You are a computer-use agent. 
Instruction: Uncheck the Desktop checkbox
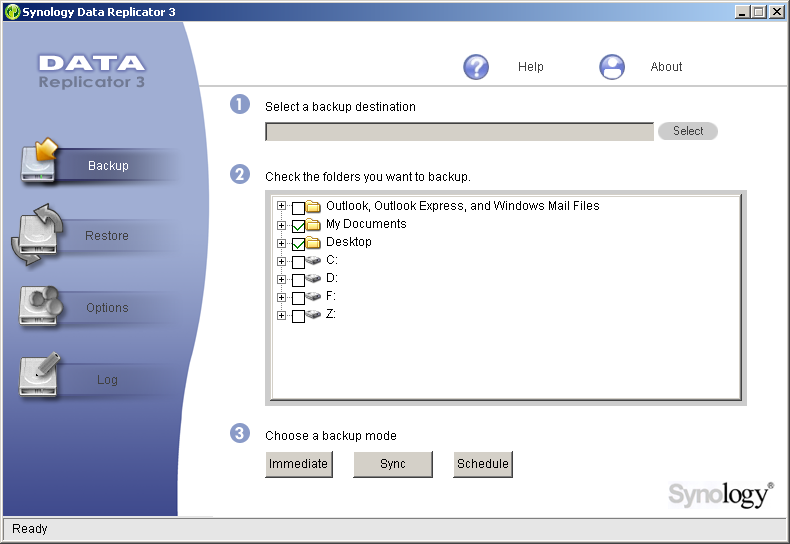[x=298, y=244]
